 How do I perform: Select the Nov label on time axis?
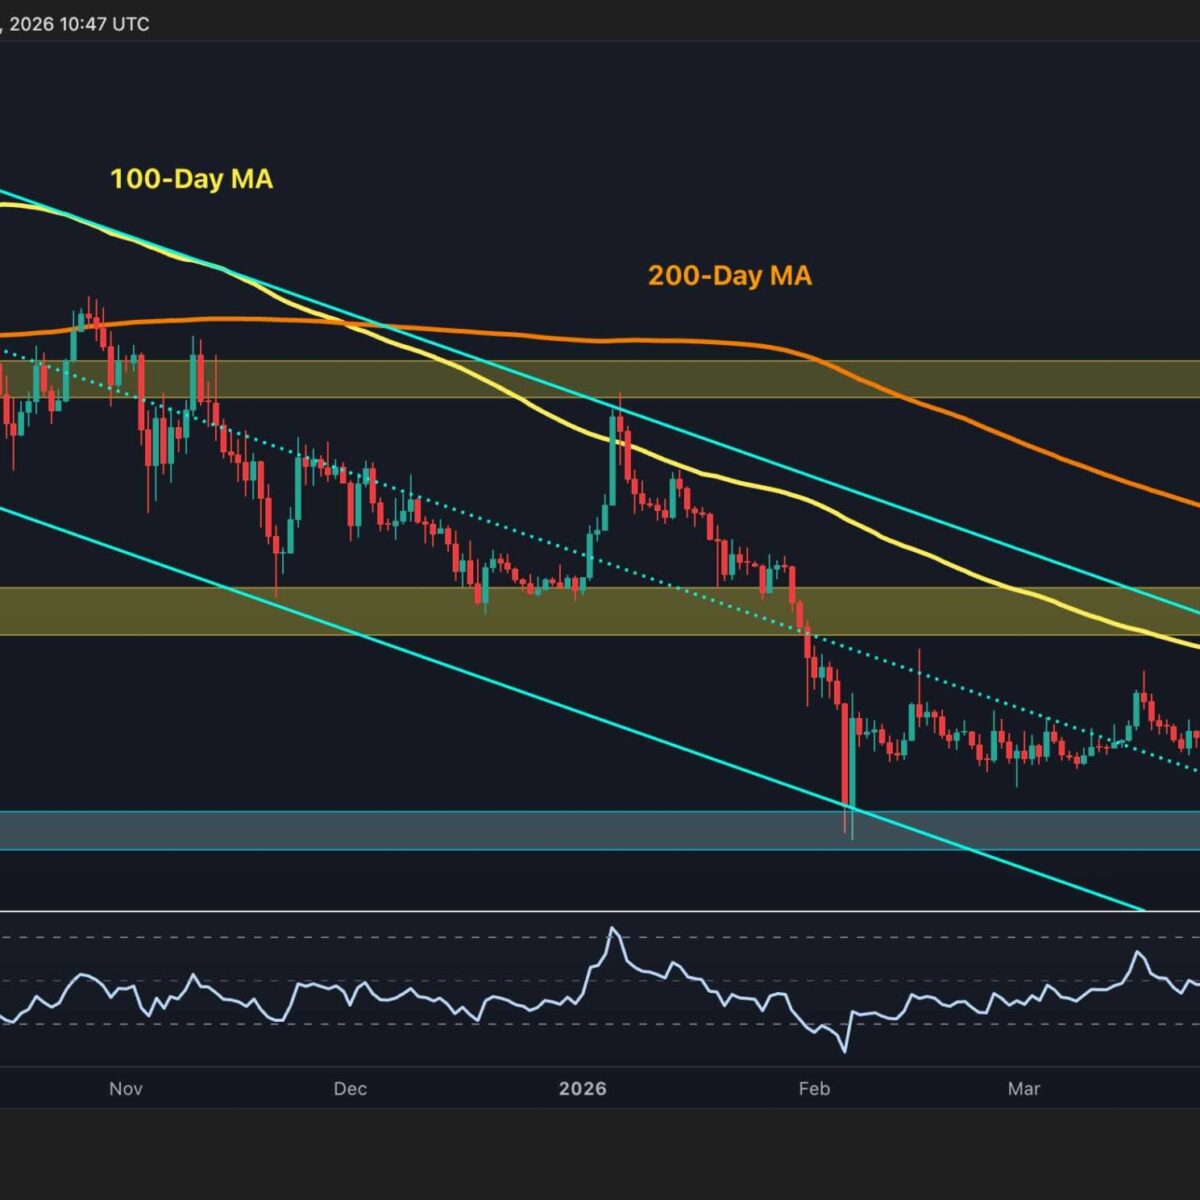click(126, 1088)
